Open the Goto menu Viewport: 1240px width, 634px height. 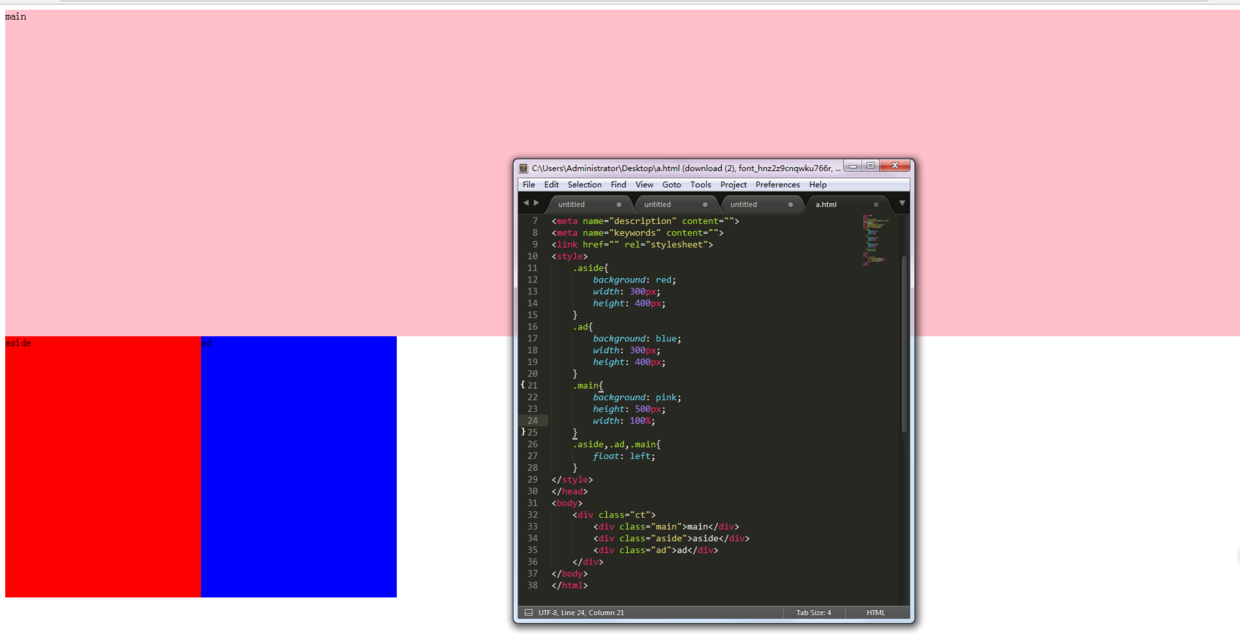click(x=671, y=185)
